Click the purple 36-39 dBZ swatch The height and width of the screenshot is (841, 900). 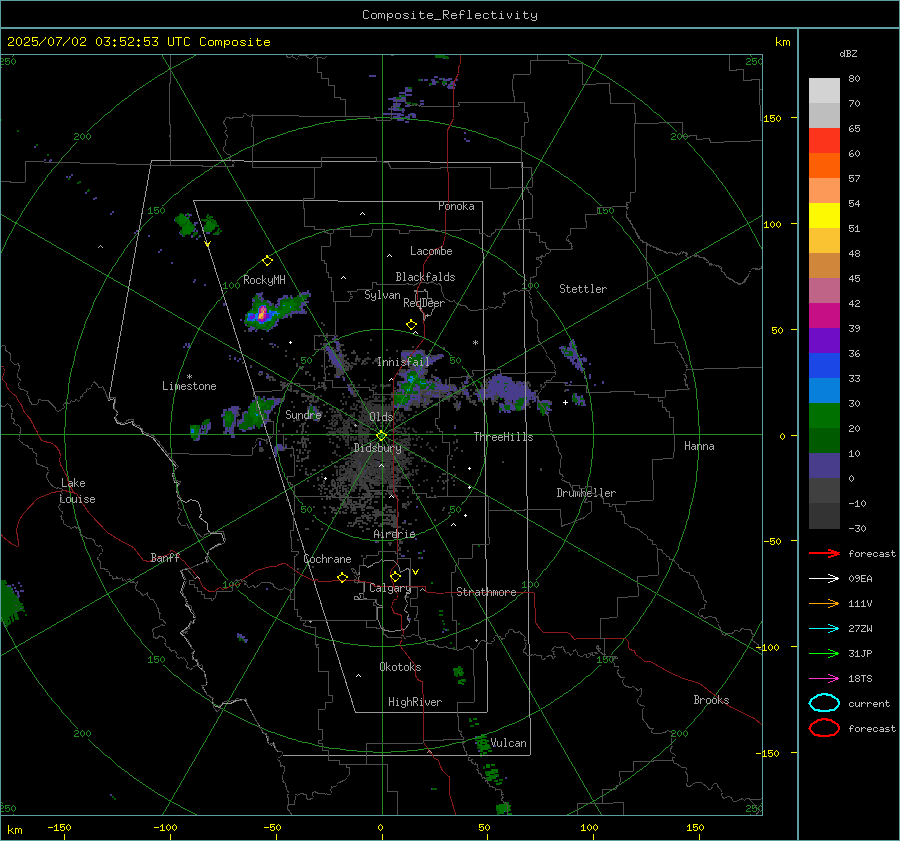pyautogui.click(x=824, y=341)
